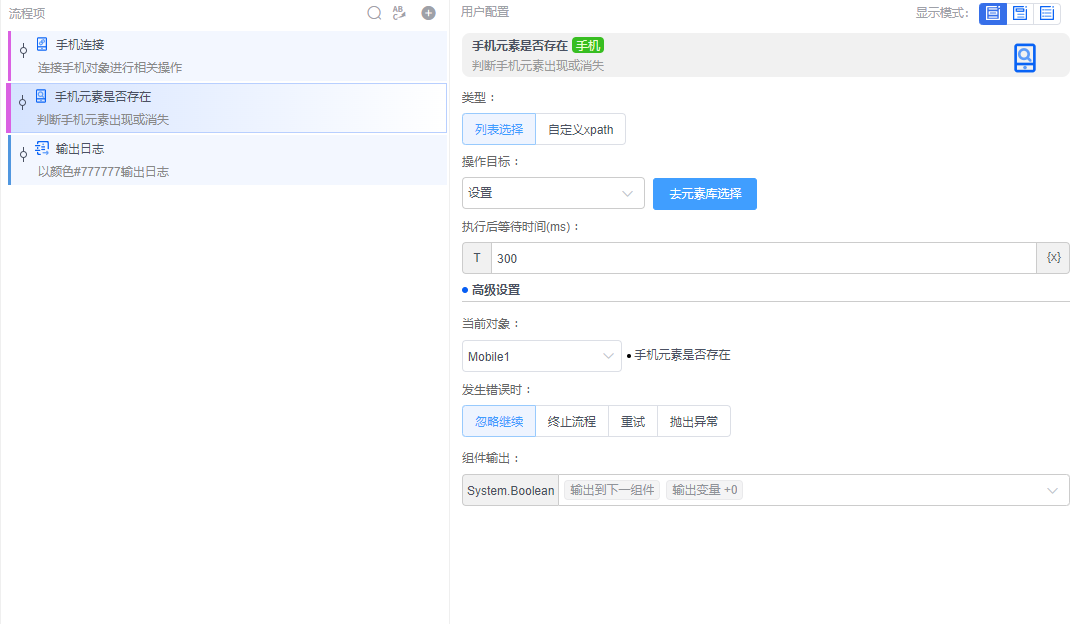Click the 输出到下一组件 button
Screen dimensions: 1074x624
(611, 490)
